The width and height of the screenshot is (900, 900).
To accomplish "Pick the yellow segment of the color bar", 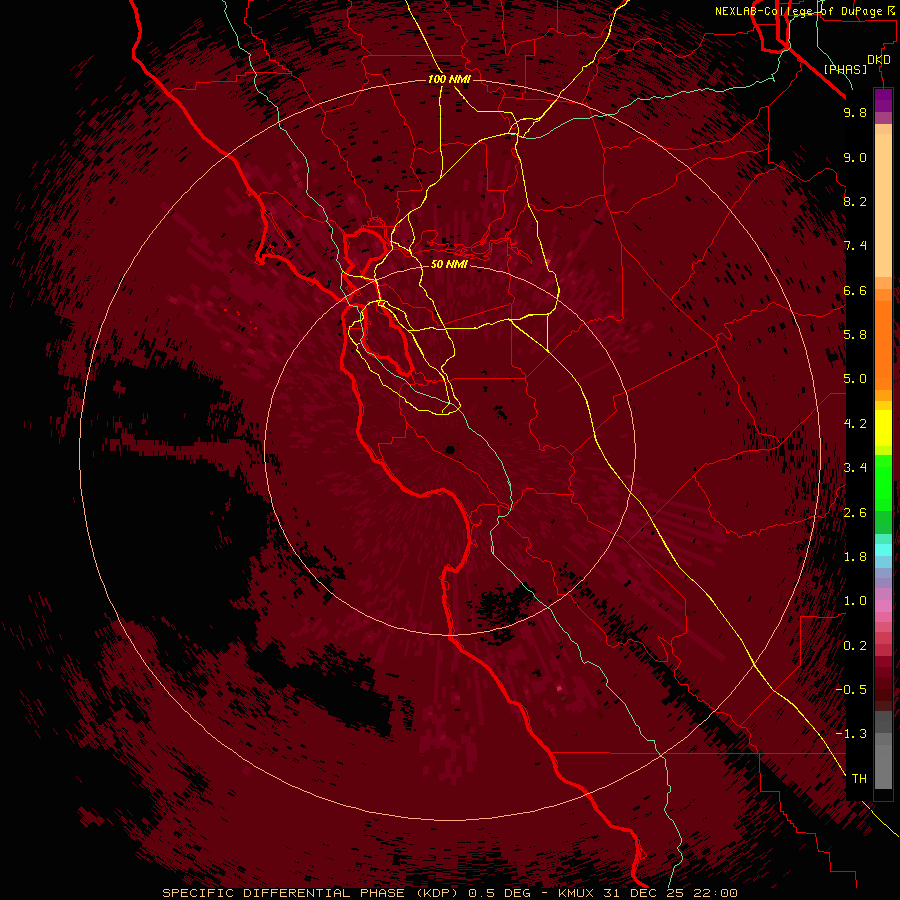I will [x=883, y=428].
